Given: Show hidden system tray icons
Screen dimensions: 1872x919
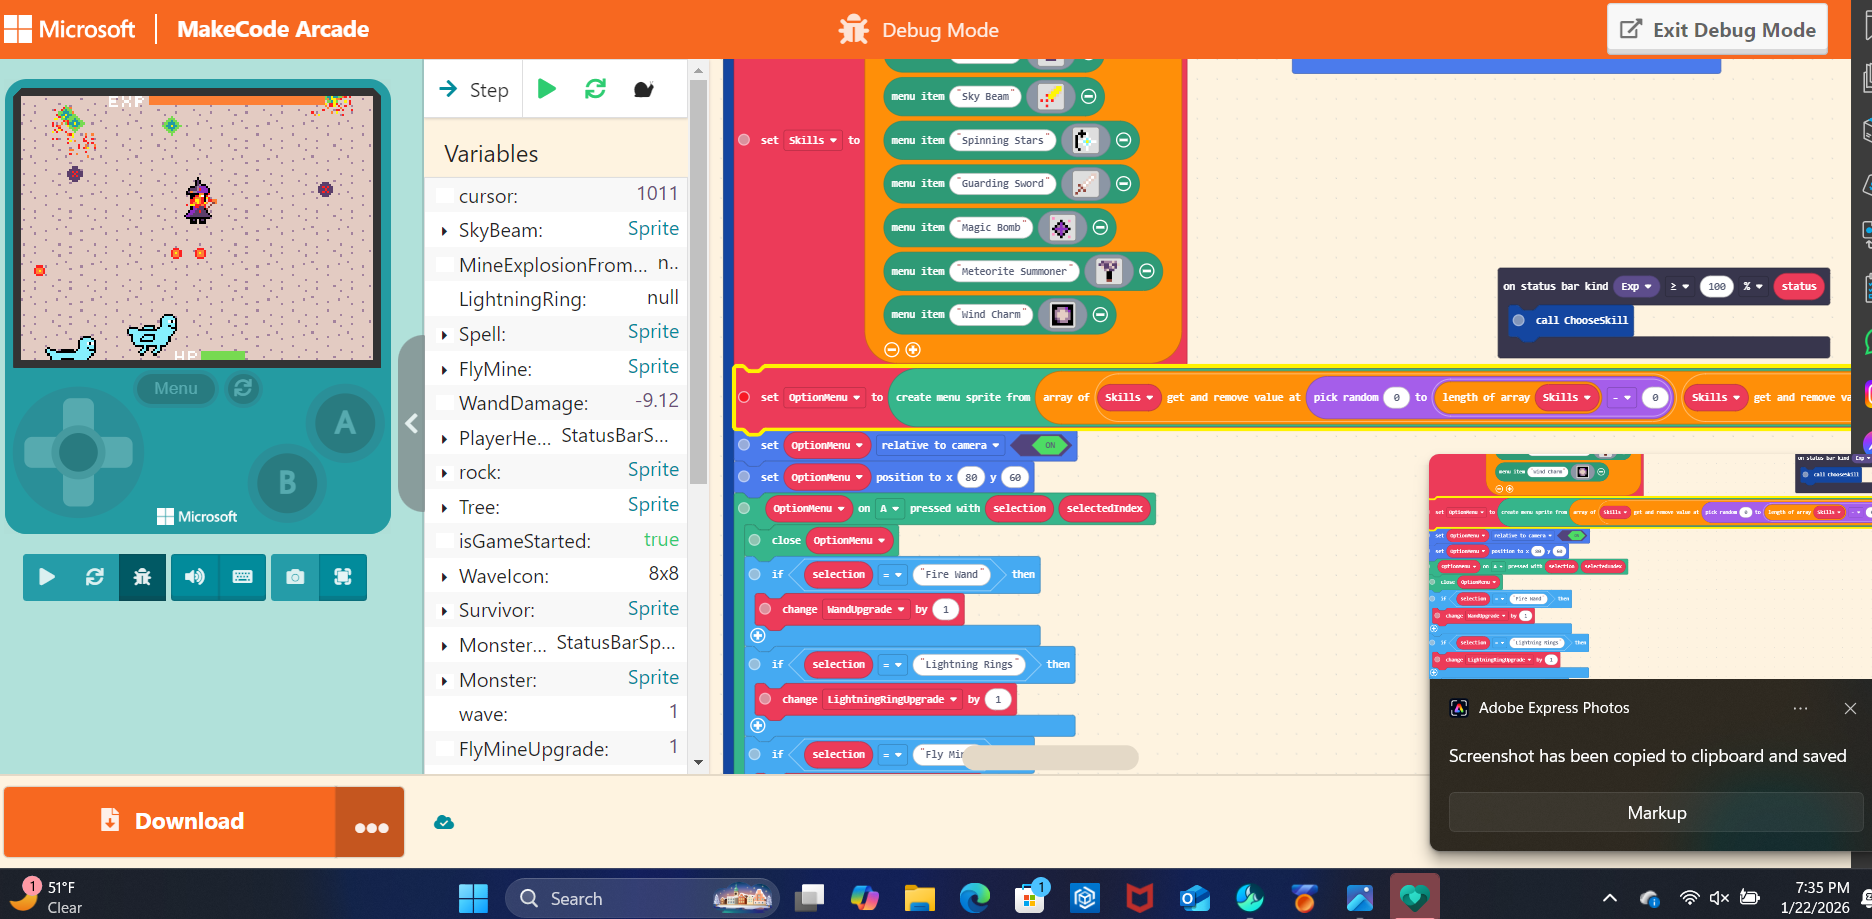Looking at the screenshot, I should pos(1609,898).
